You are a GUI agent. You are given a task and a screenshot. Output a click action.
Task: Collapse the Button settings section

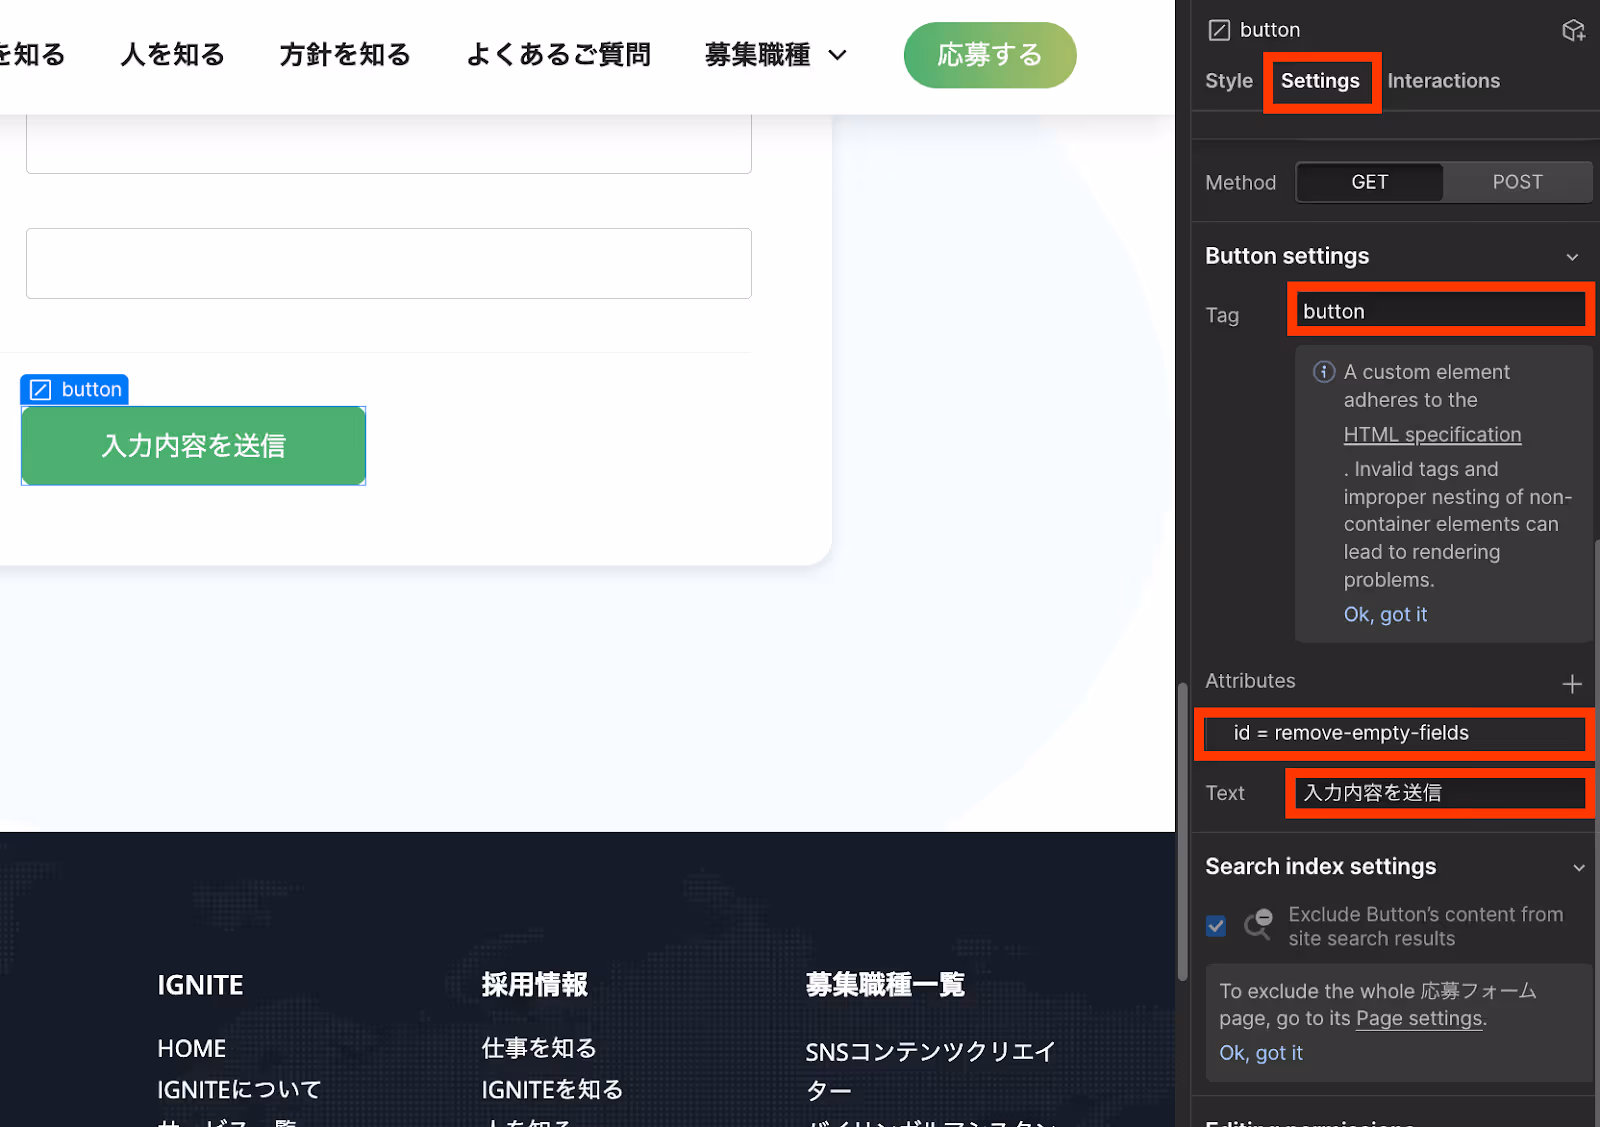click(1572, 257)
